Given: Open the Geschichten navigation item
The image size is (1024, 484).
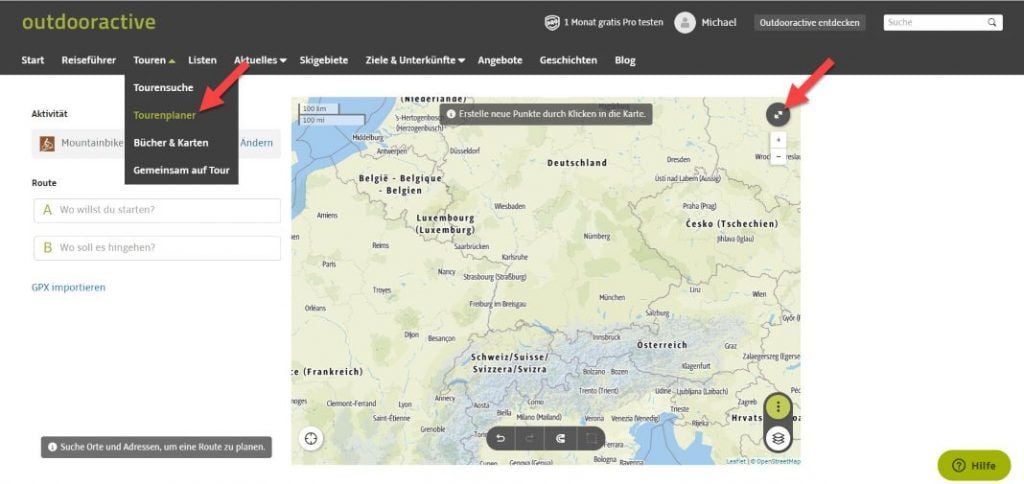Looking at the screenshot, I should pos(568,60).
